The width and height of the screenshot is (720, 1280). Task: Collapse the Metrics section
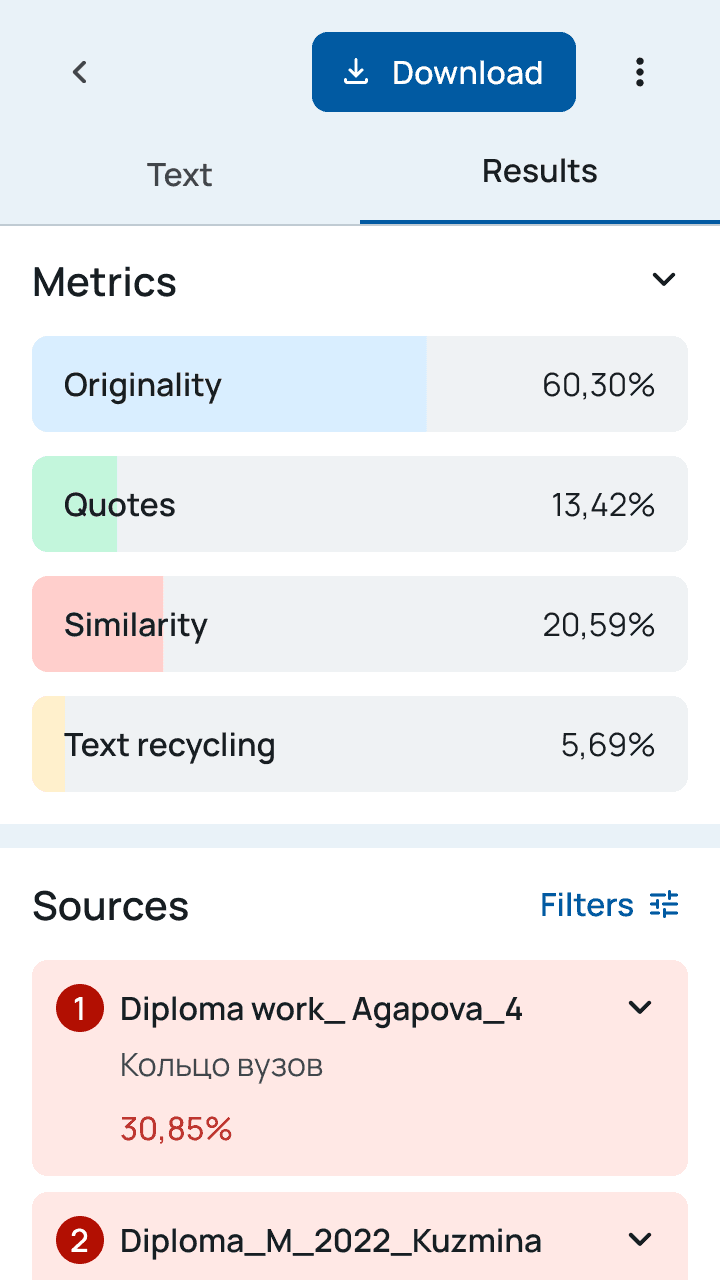pyautogui.click(x=664, y=280)
